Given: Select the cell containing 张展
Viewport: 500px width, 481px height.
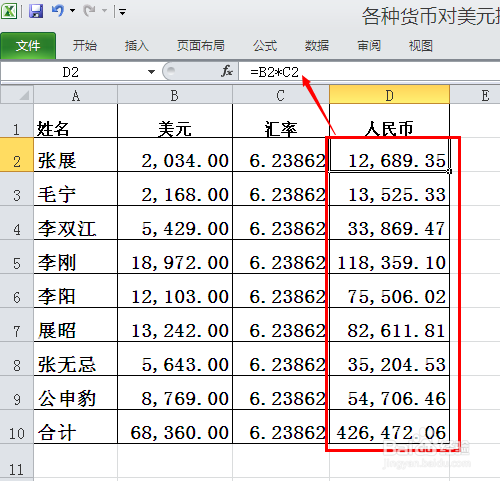Looking at the screenshot, I should pyautogui.click(x=76, y=155).
